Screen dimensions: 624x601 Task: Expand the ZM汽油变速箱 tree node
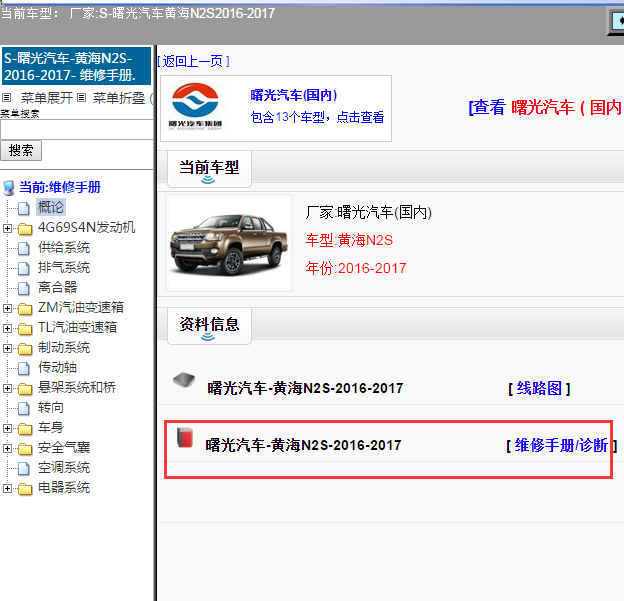[7, 308]
